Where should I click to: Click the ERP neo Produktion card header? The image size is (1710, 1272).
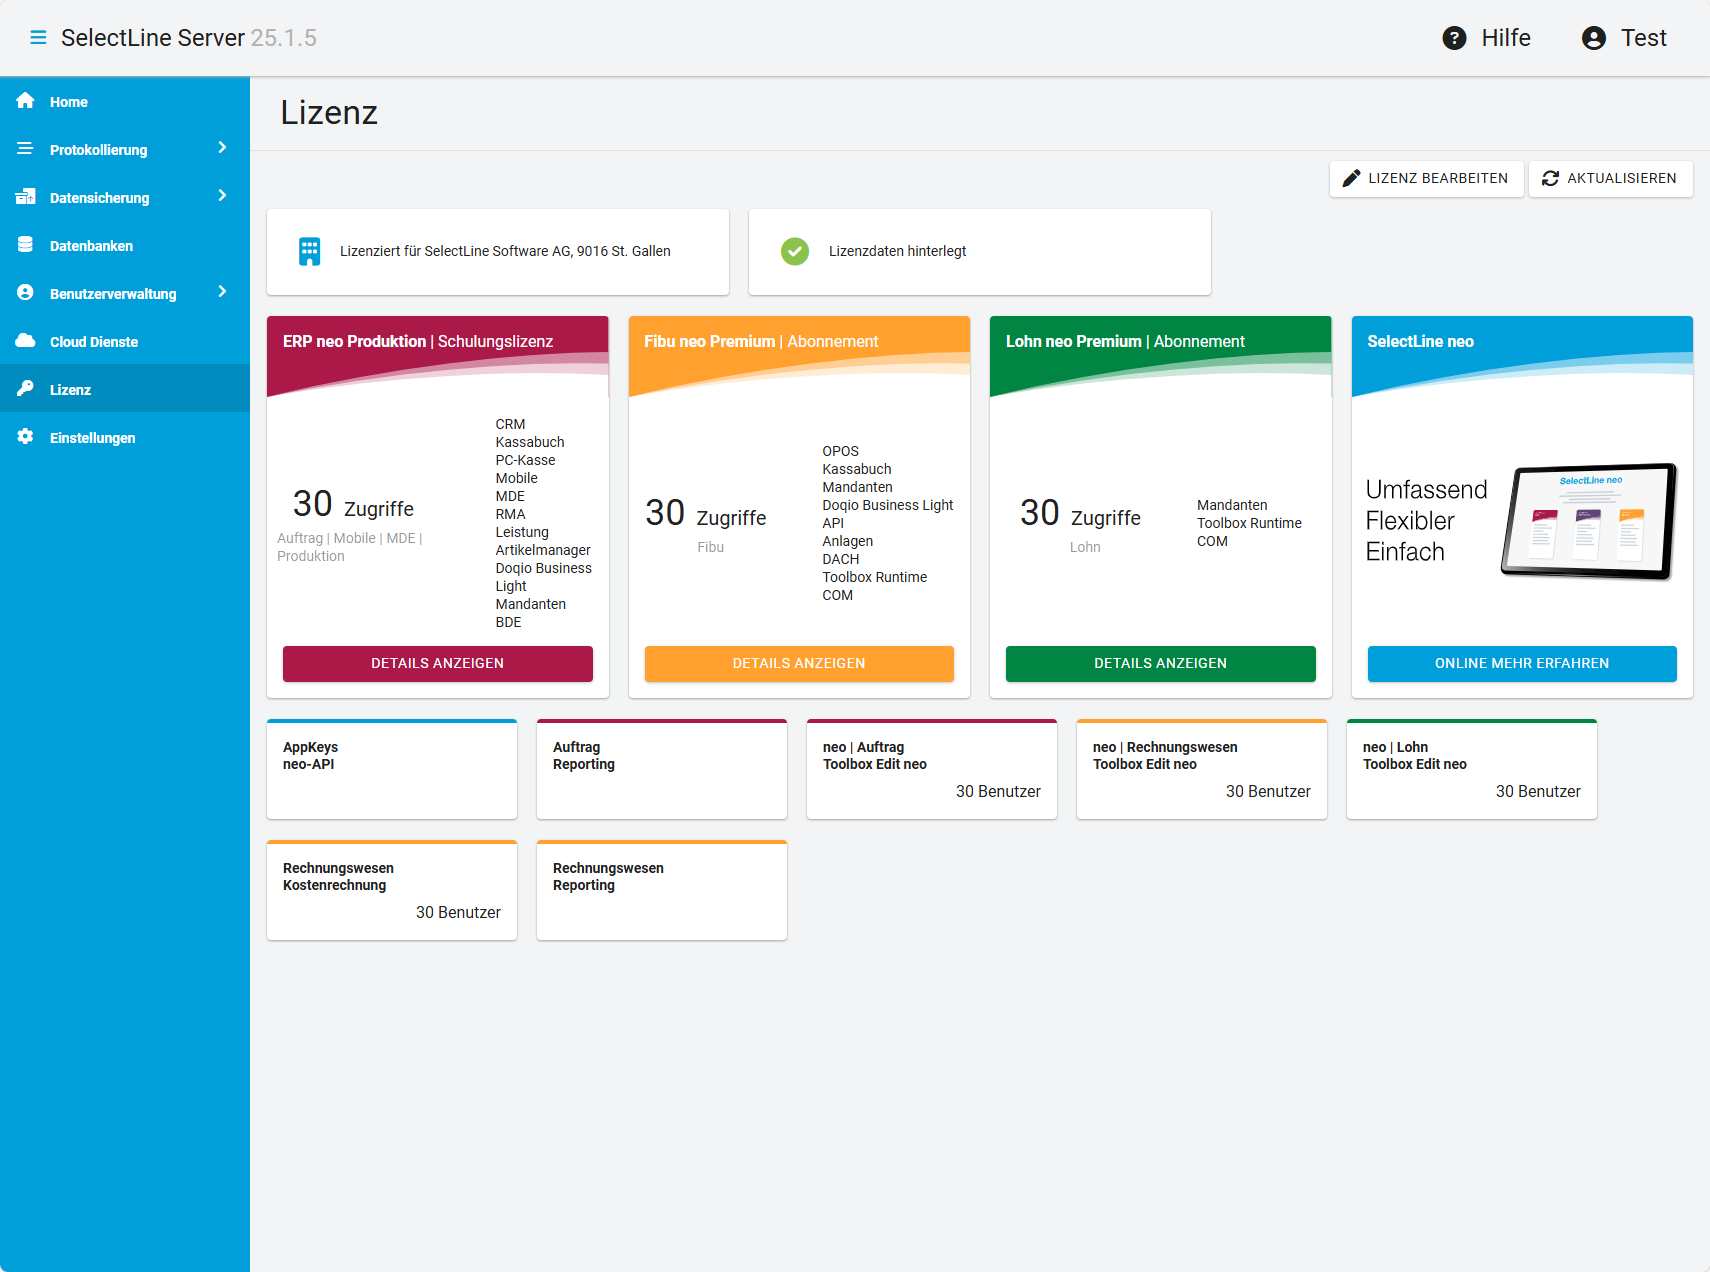coord(437,355)
